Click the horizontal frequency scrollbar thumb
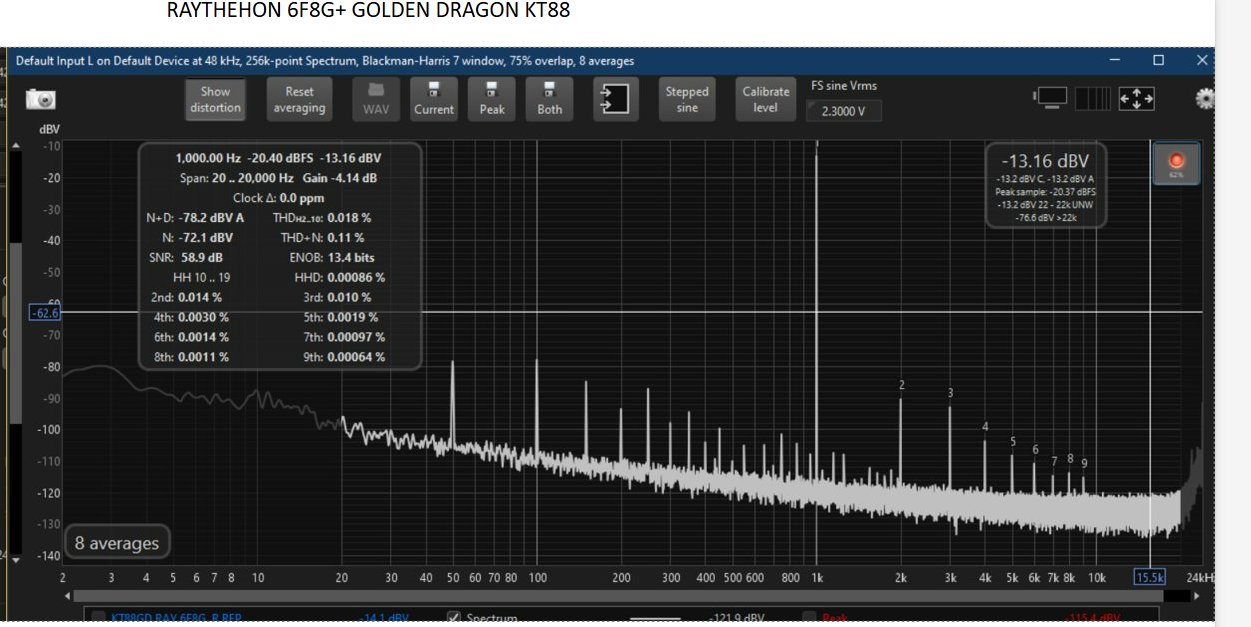 pyautogui.click(x=618, y=596)
